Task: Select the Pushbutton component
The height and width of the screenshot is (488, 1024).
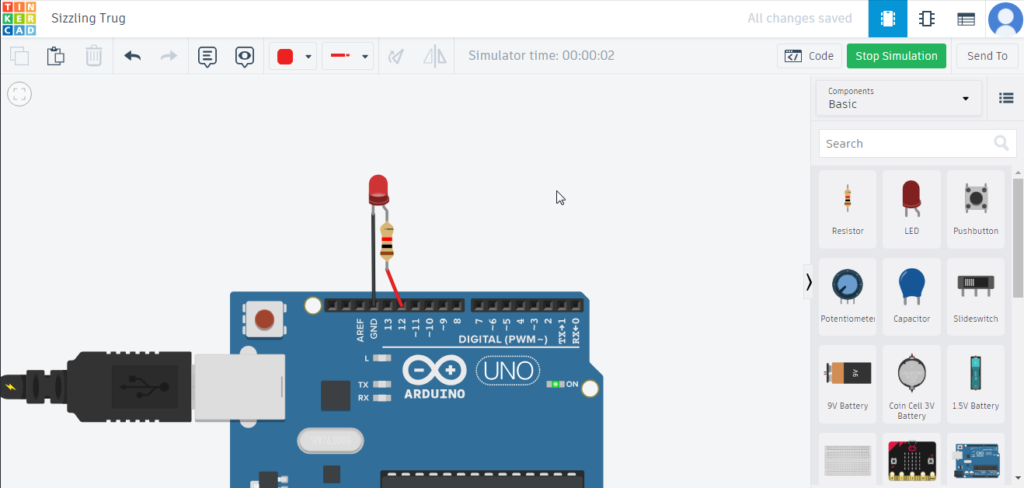Action: 976,209
